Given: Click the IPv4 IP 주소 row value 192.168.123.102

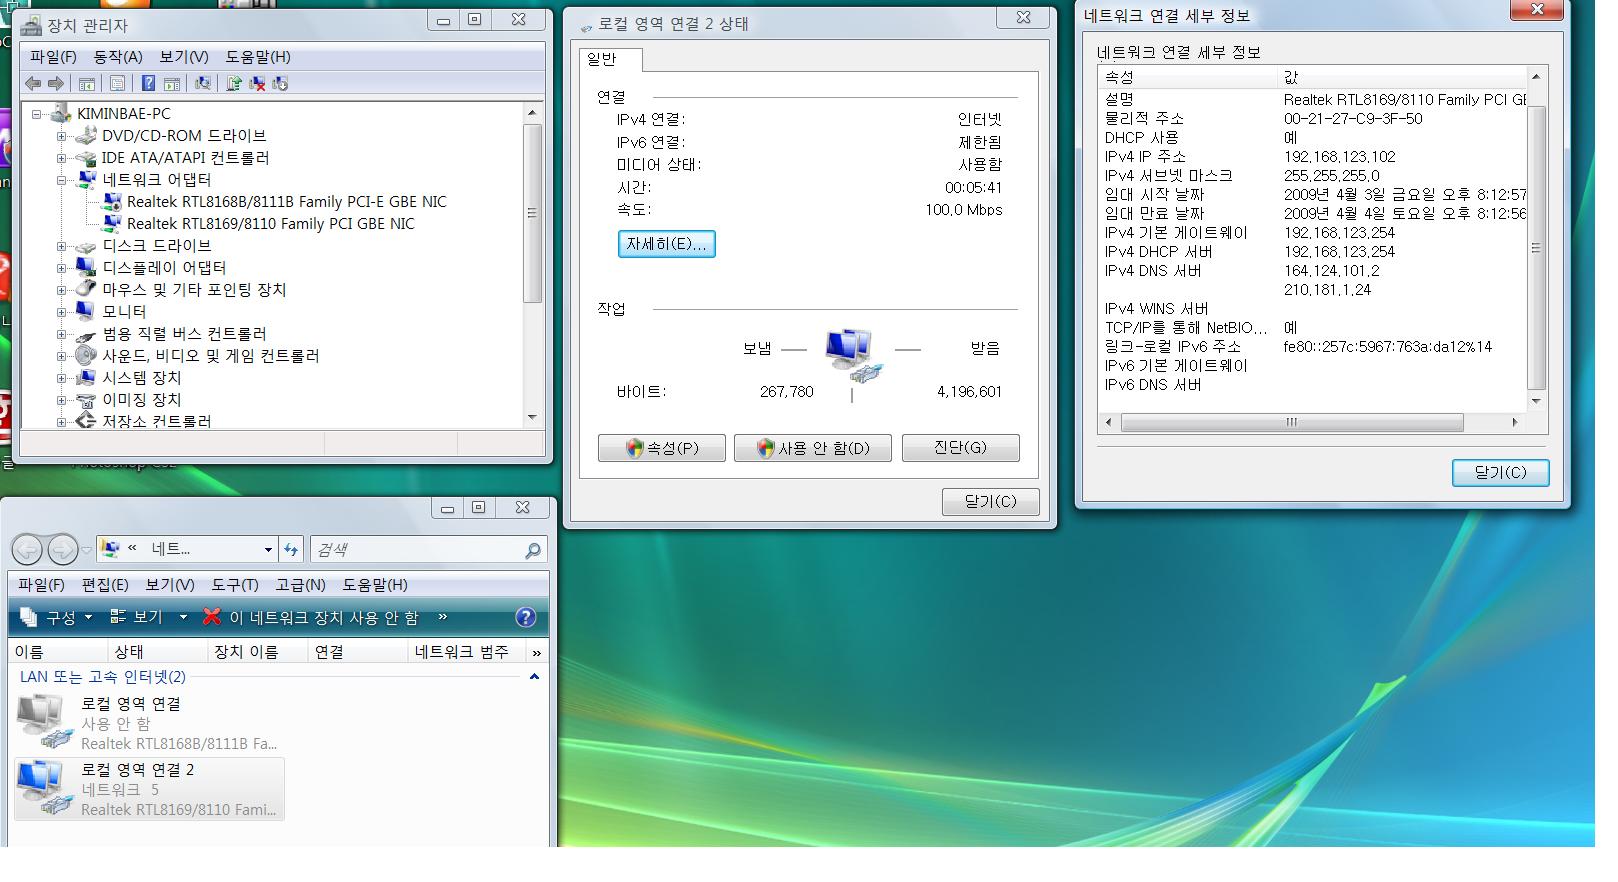Looking at the screenshot, I should (1340, 157).
